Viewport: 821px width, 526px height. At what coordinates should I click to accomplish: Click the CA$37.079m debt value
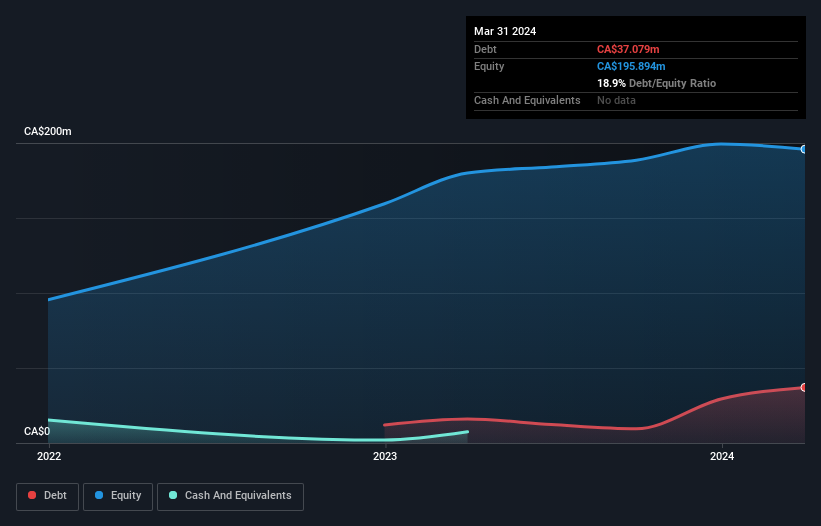point(628,49)
